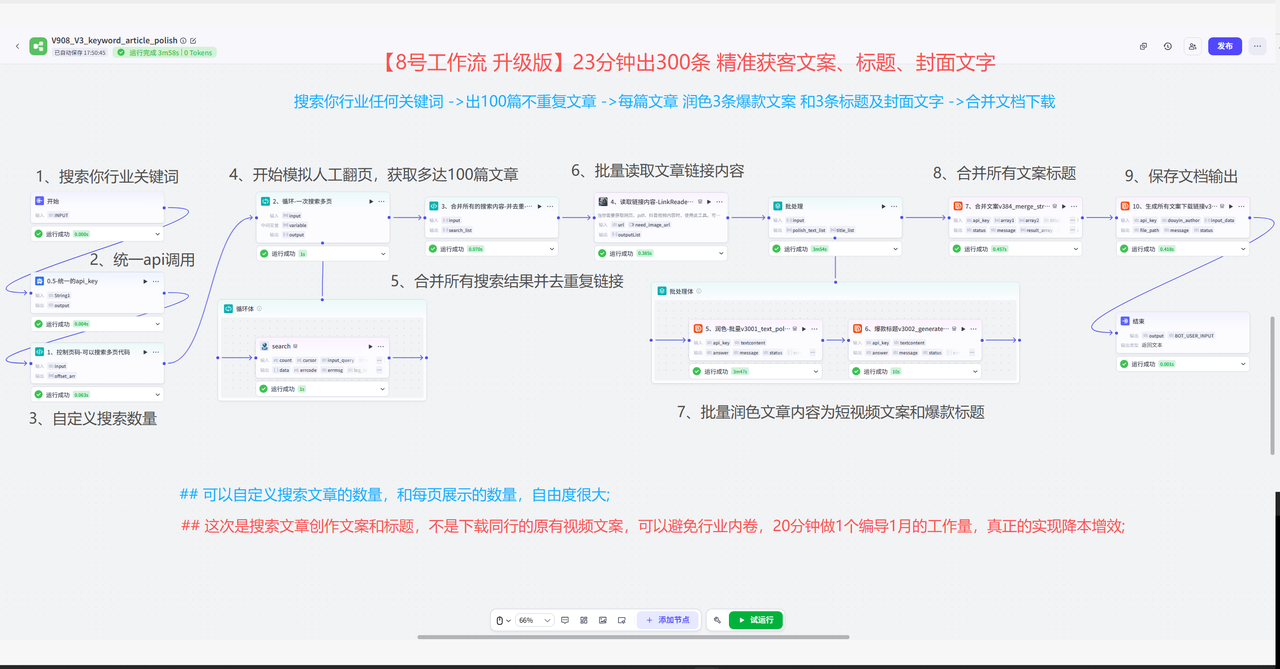Open the 66% zoom level dropdown
Image resolution: width=1280 pixels, height=669 pixels.
[534, 620]
